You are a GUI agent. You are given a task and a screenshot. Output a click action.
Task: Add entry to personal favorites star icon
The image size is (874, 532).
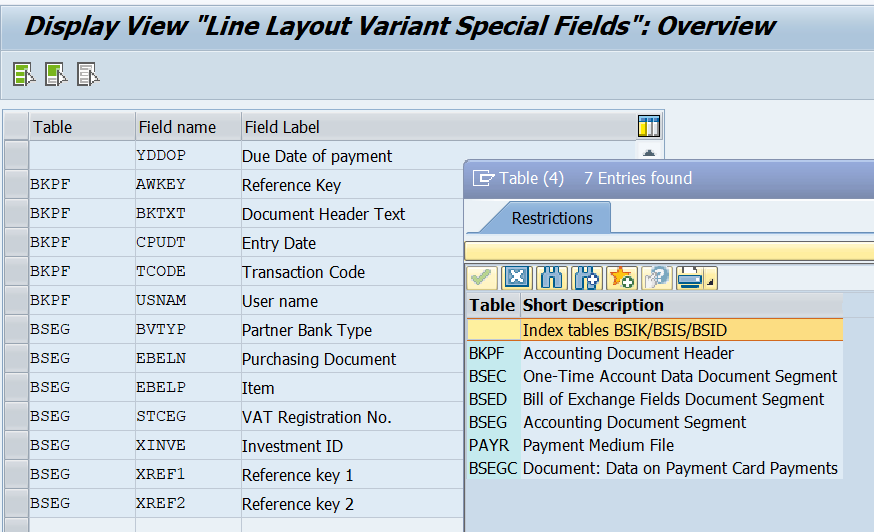621,277
